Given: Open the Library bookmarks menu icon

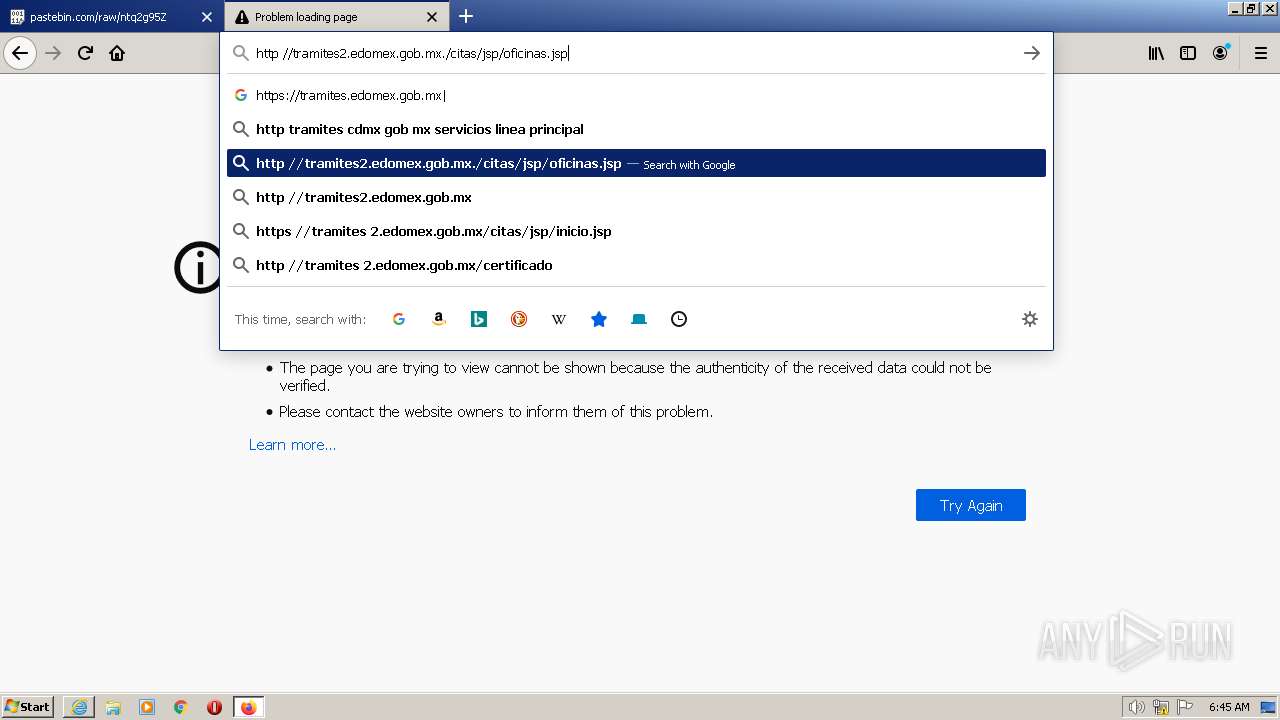Looking at the screenshot, I should tap(1156, 53).
